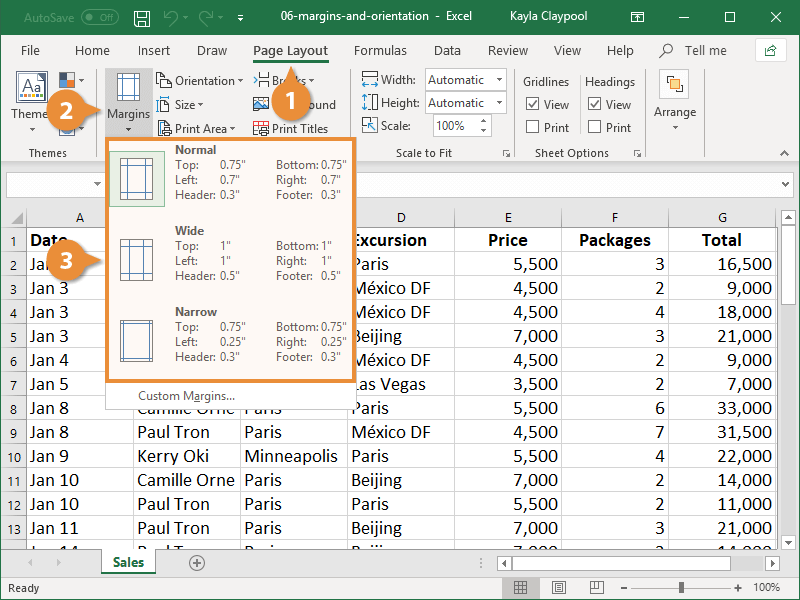The image size is (800, 600).
Task: Open the Help tab
Action: (x=620, y=51)
